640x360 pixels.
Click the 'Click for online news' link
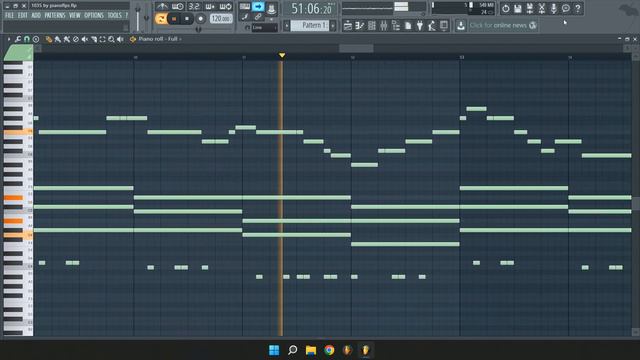498,26
